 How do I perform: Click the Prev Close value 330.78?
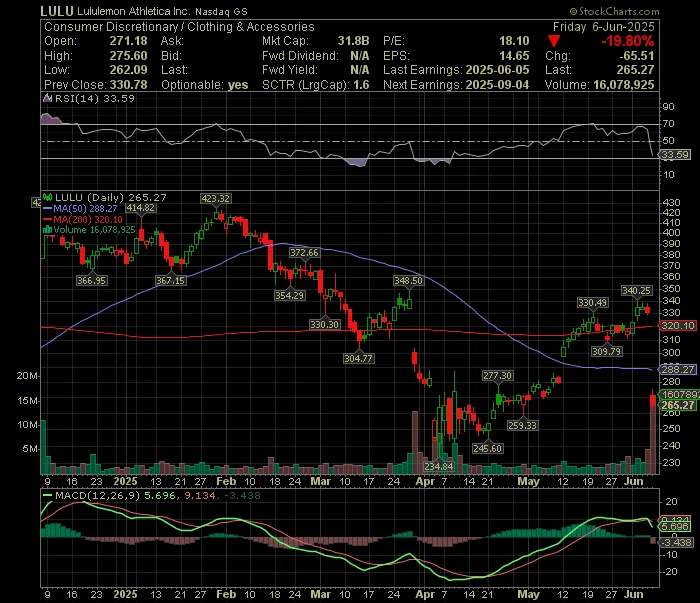pyautogui.click(x=129, y=85)
